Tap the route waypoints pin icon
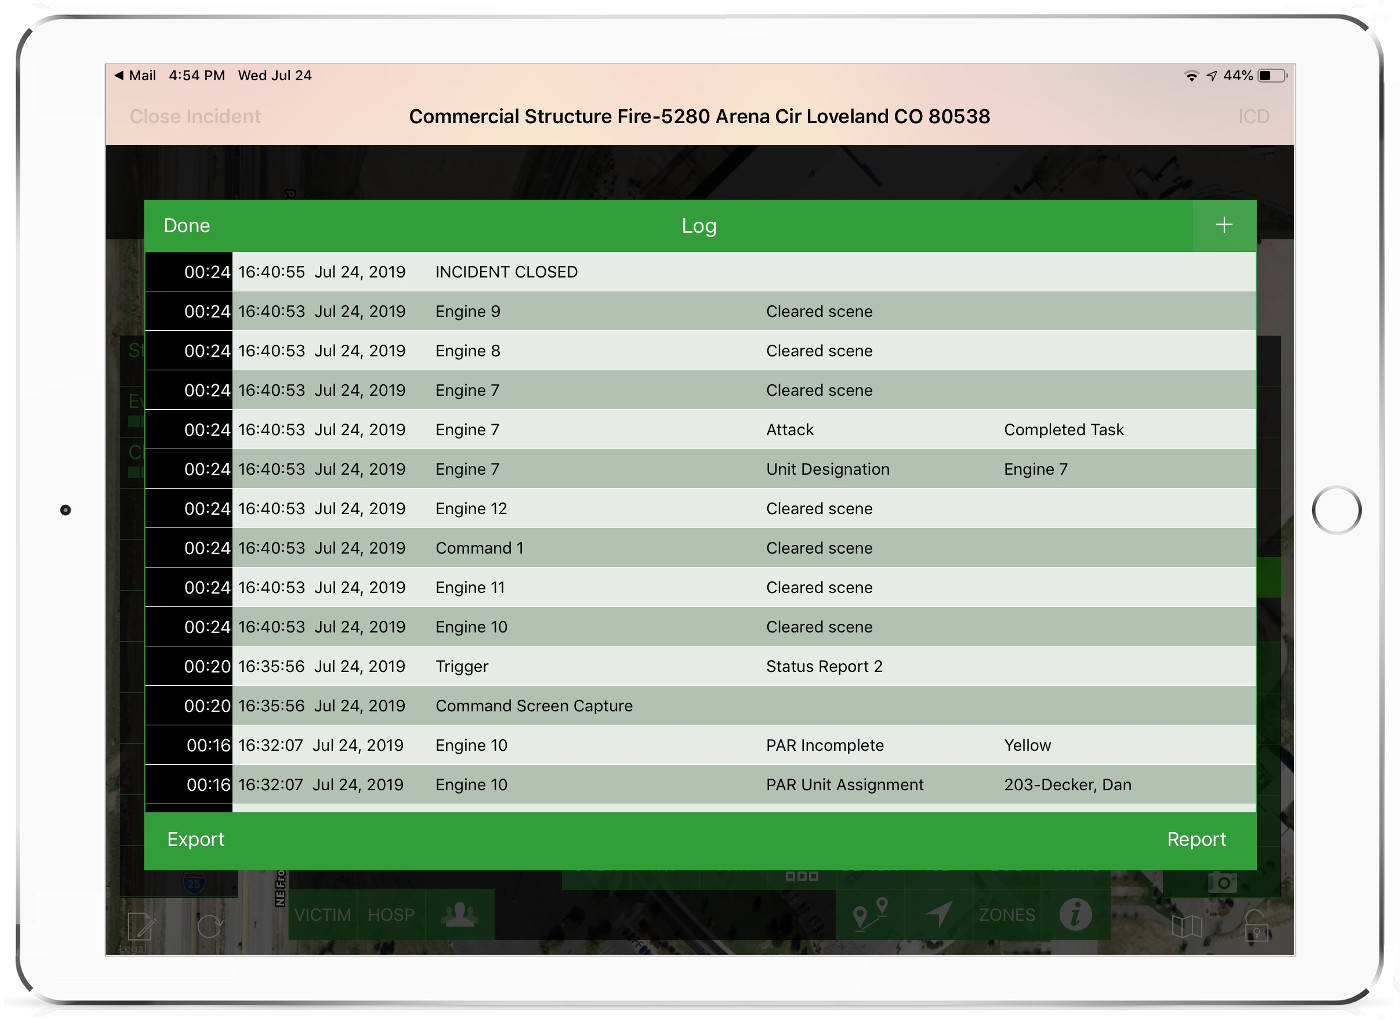The height and width of the screenshot is (1020, 1400). [869, 914]
